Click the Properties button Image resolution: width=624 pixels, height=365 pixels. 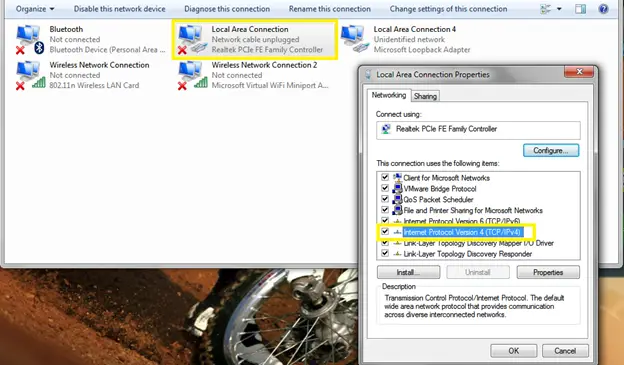[548, 272]
